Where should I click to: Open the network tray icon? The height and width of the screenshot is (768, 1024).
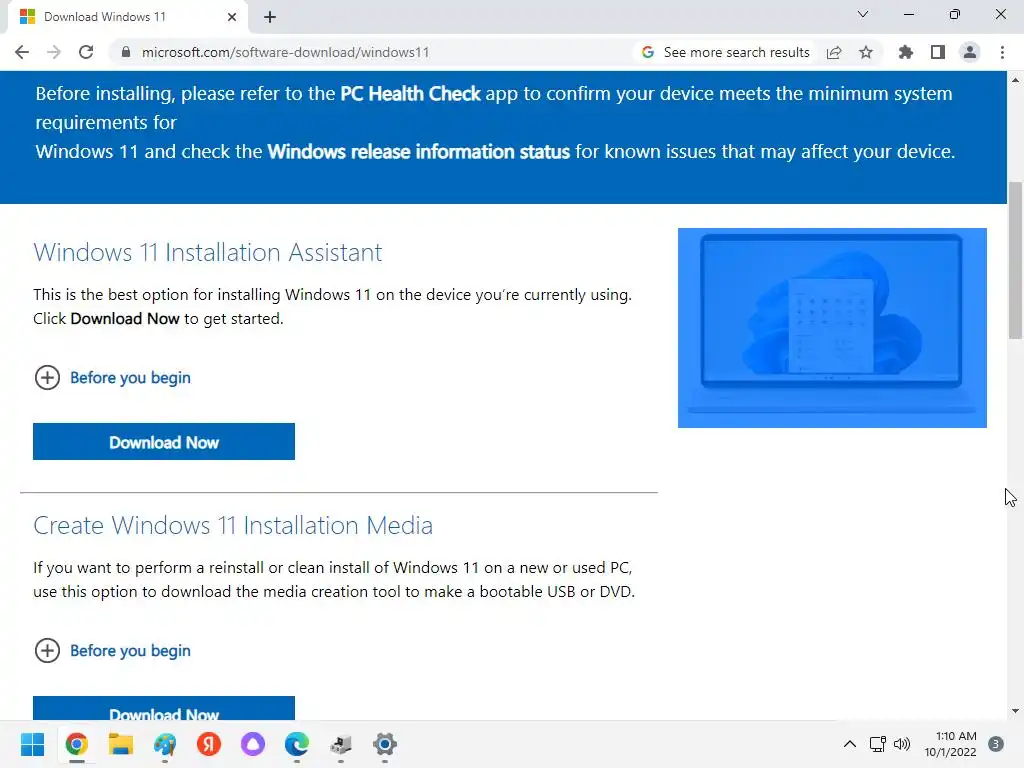[878, 744]
